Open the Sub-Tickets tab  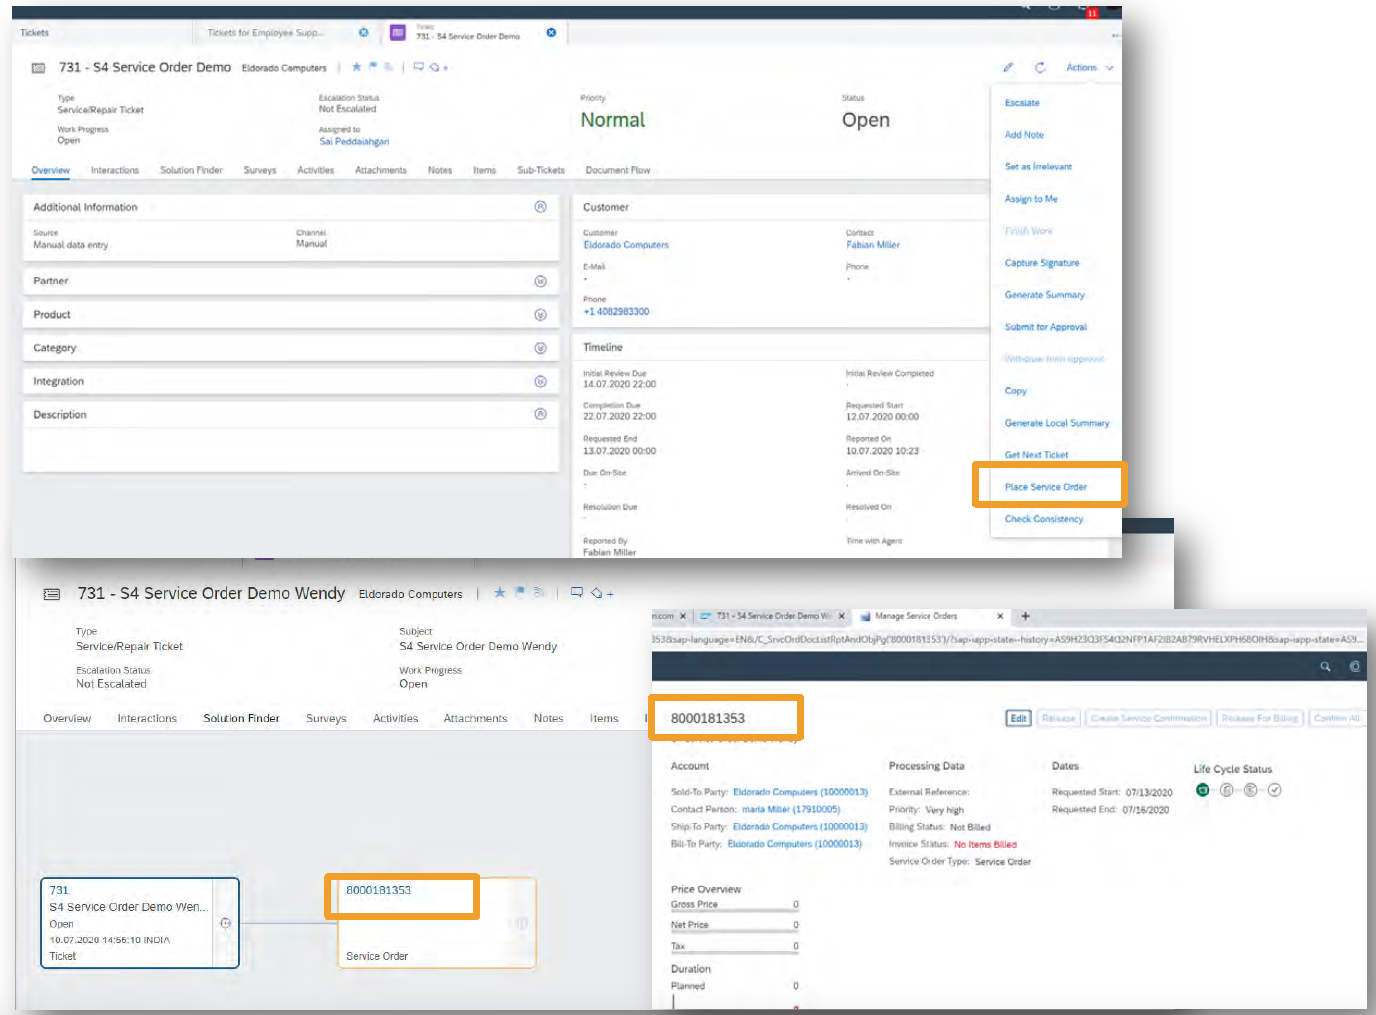tap(540, 170)
